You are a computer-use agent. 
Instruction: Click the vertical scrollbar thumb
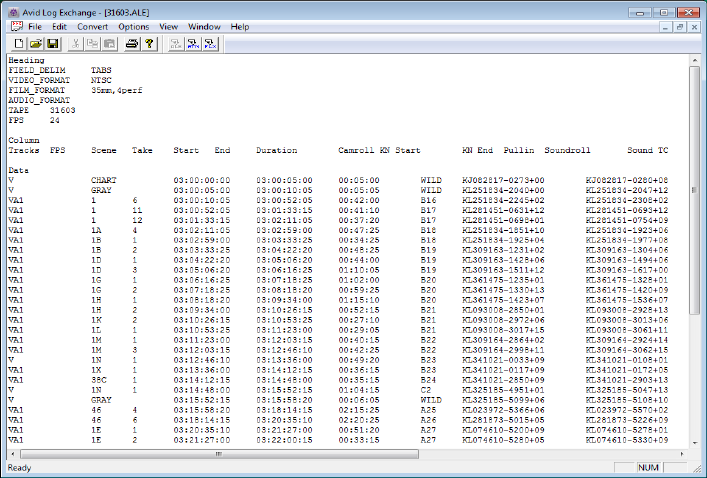(x=694, y=190)
